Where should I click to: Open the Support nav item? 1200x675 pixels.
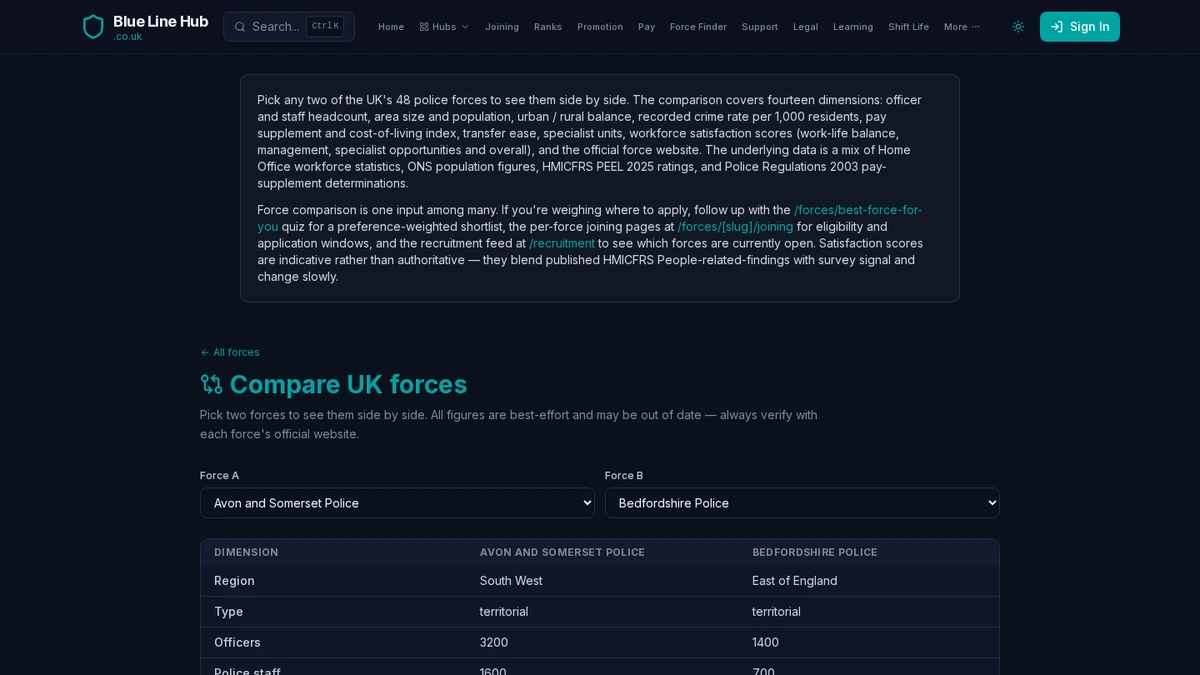tap(760, 27)
